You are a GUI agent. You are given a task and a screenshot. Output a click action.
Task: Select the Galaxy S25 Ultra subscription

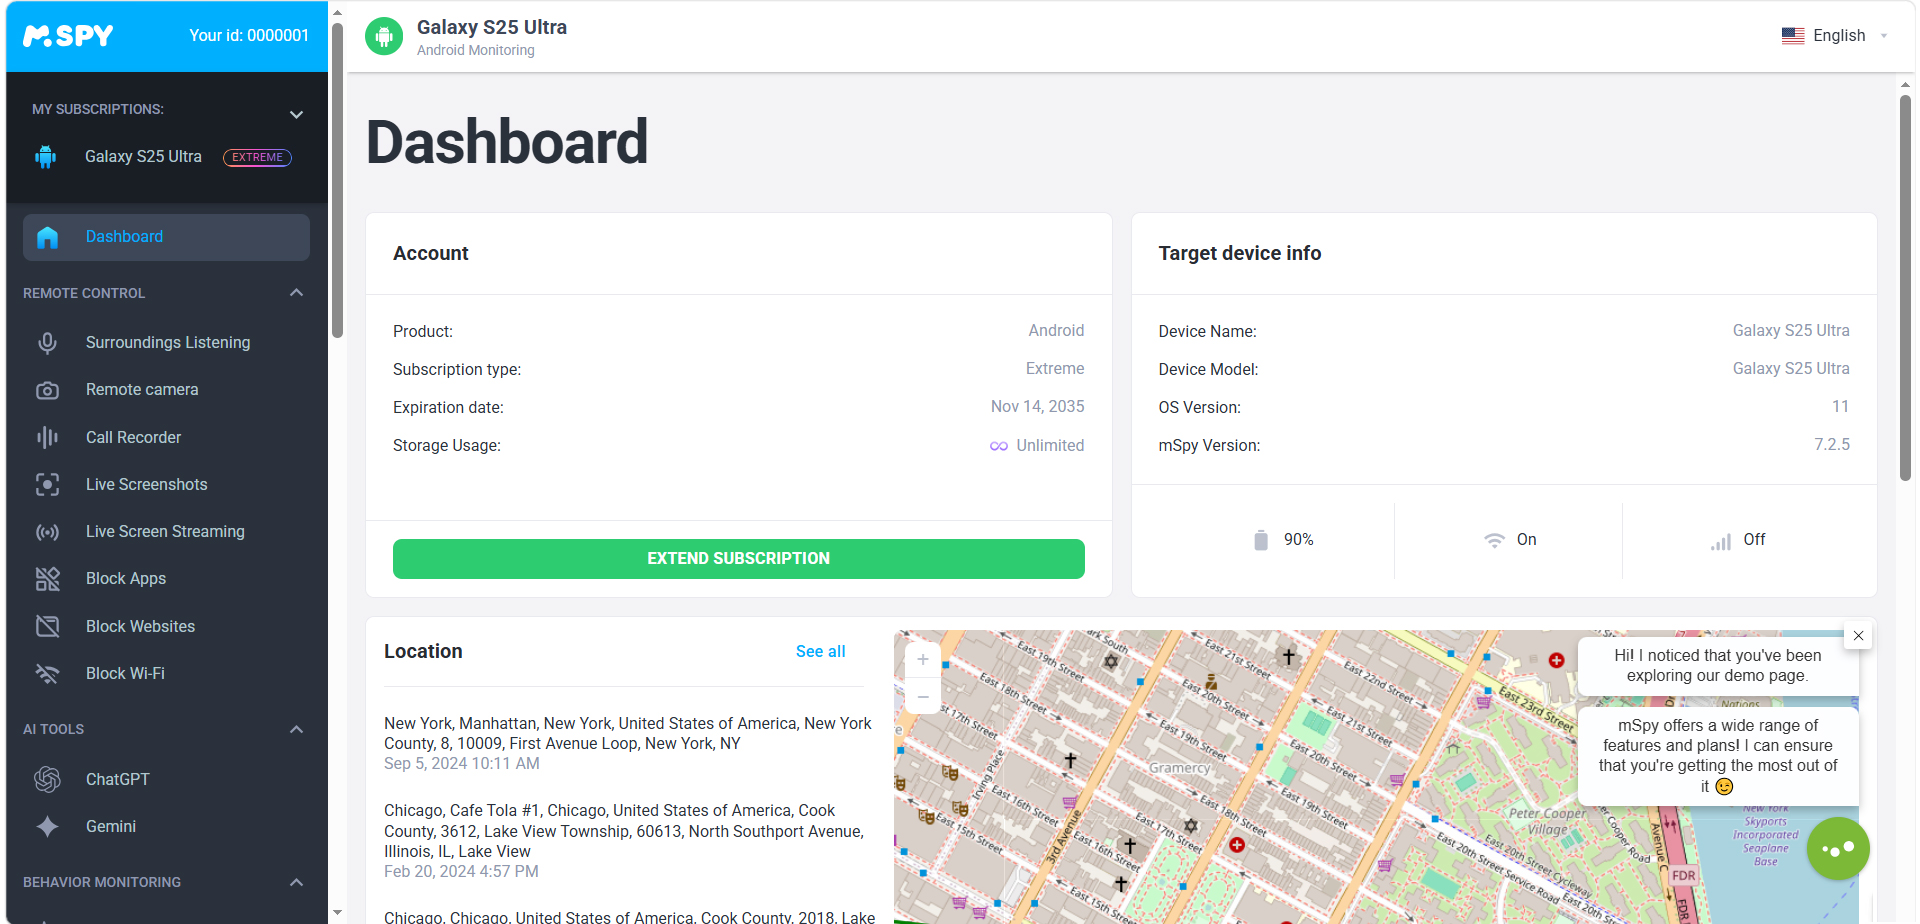(143, 157)
